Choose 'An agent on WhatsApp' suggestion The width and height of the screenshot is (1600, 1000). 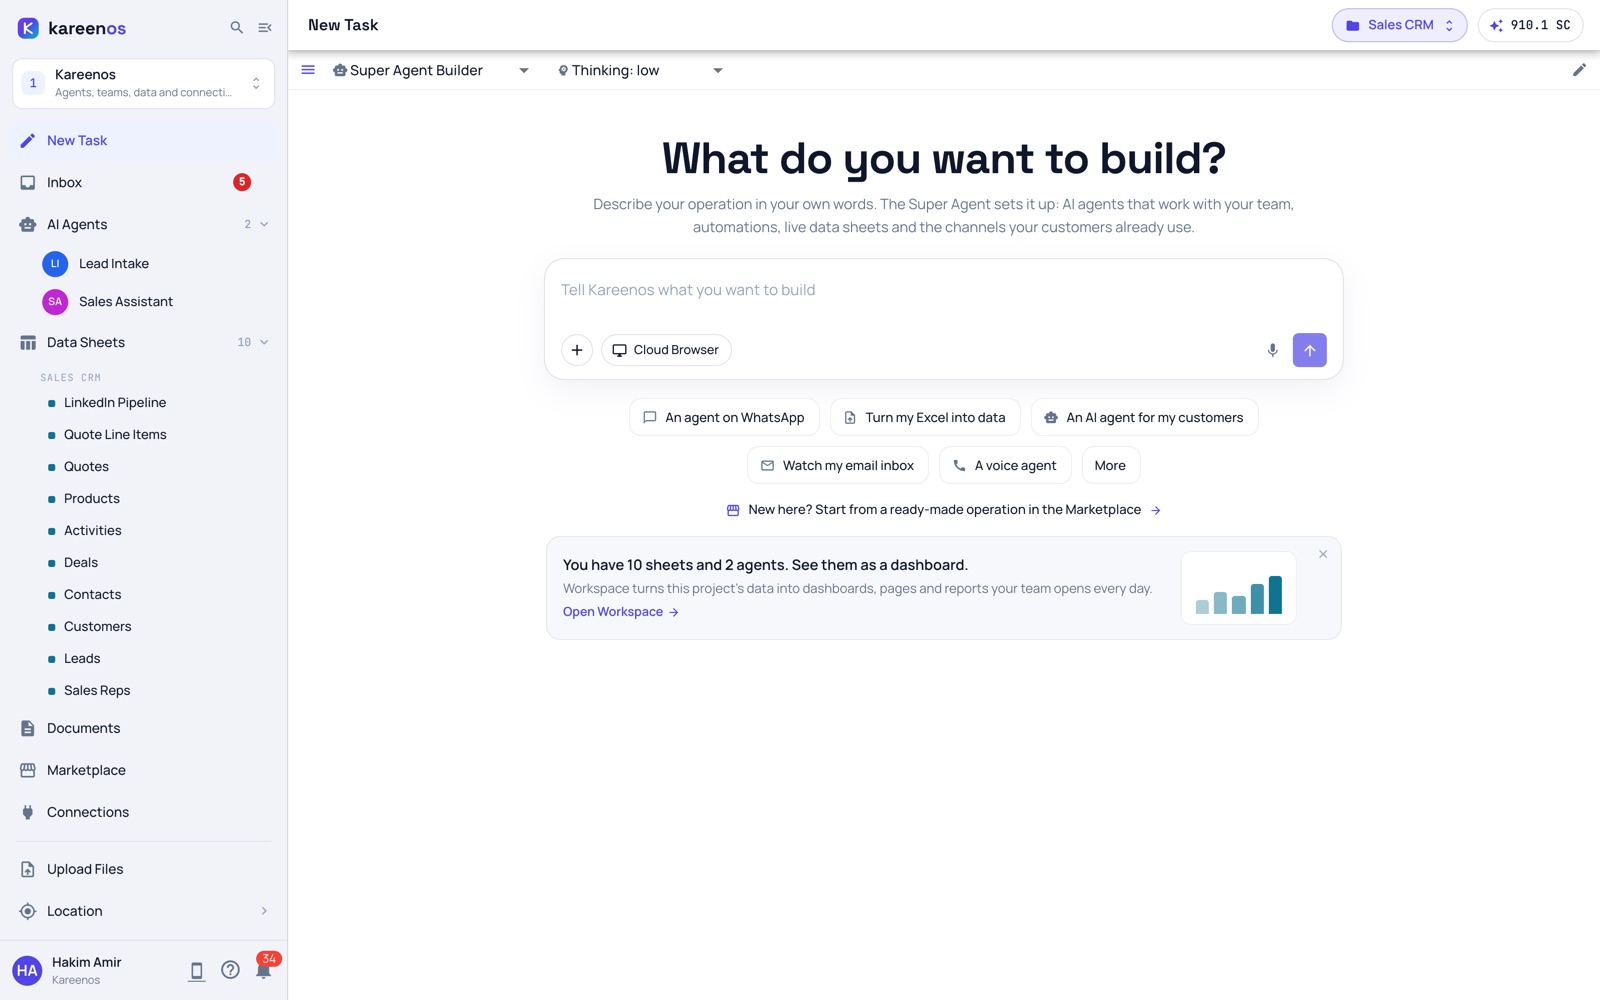(x=724, y=418)
